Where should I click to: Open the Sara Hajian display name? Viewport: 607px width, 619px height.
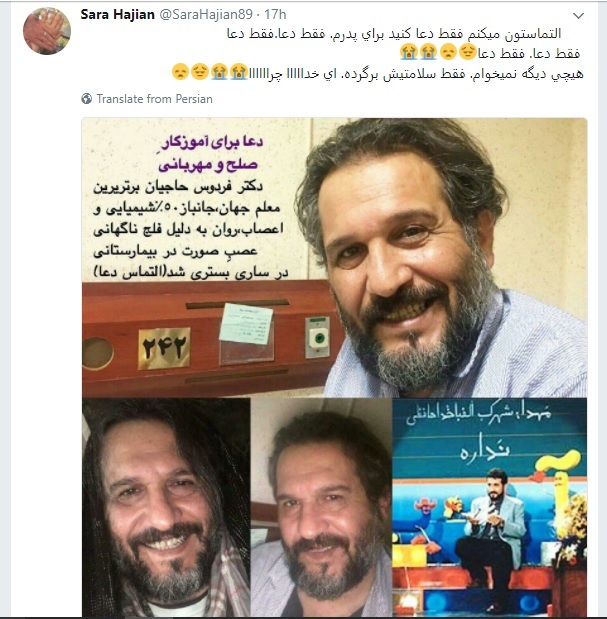117,15
